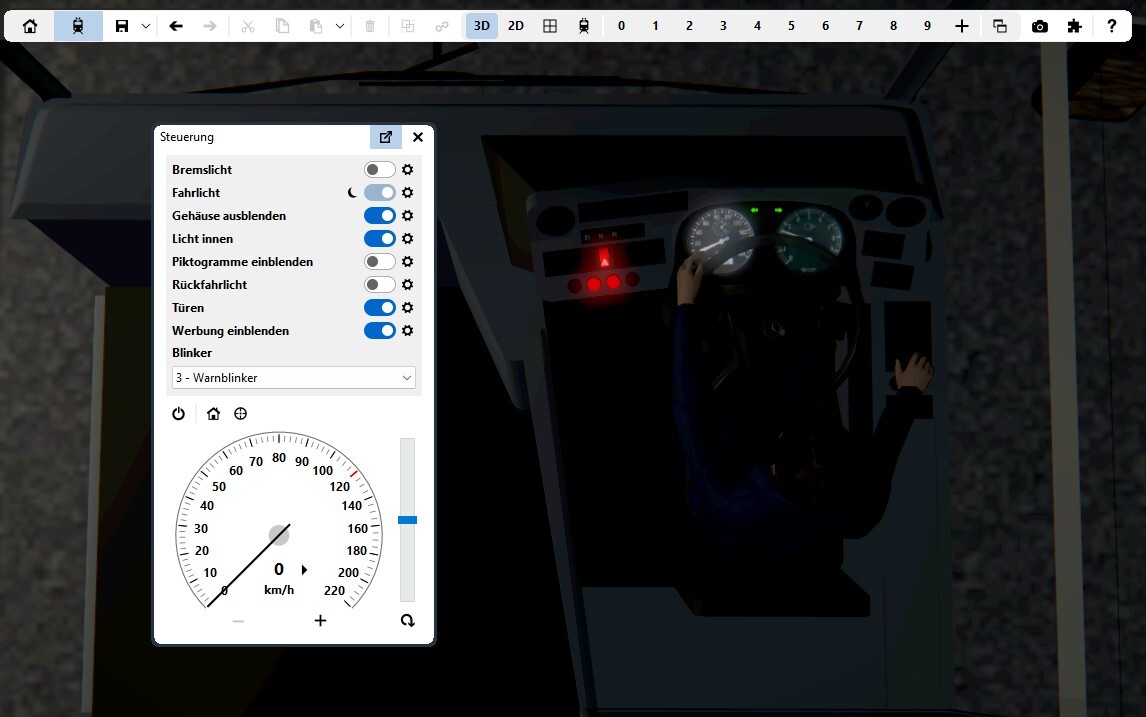Viewport: 1146px width, 717px height.
Task: Switch to 2D view mode
Action: [515, 26]
